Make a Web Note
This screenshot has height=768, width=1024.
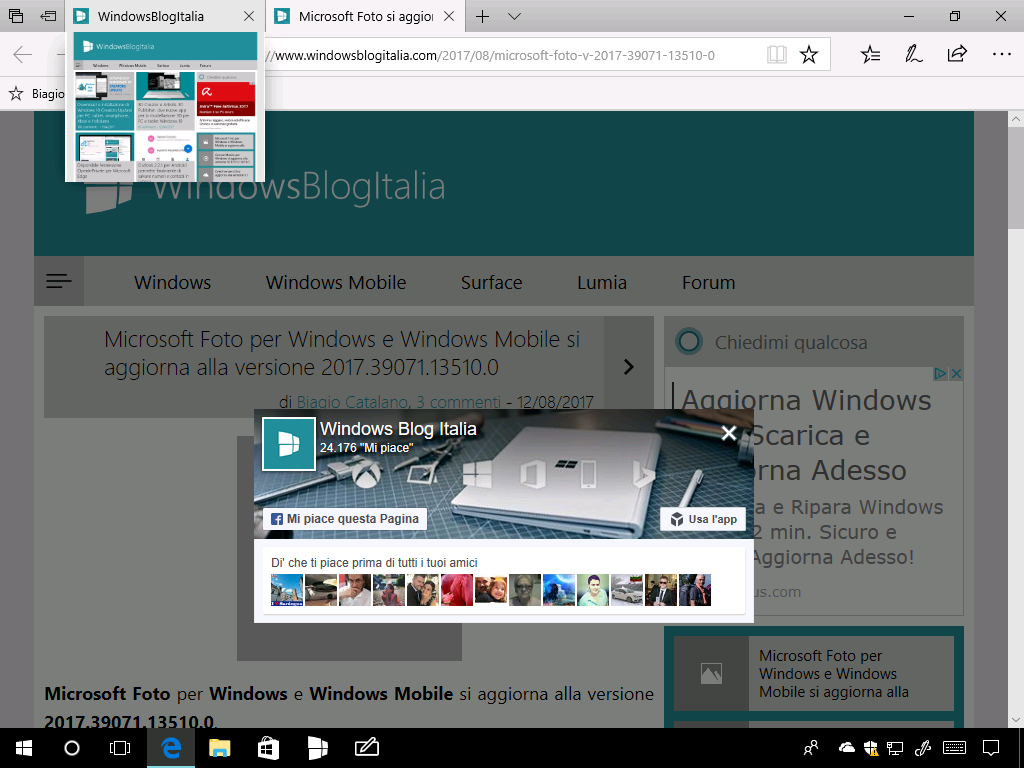pyautogui.click(x=914, y=54)
